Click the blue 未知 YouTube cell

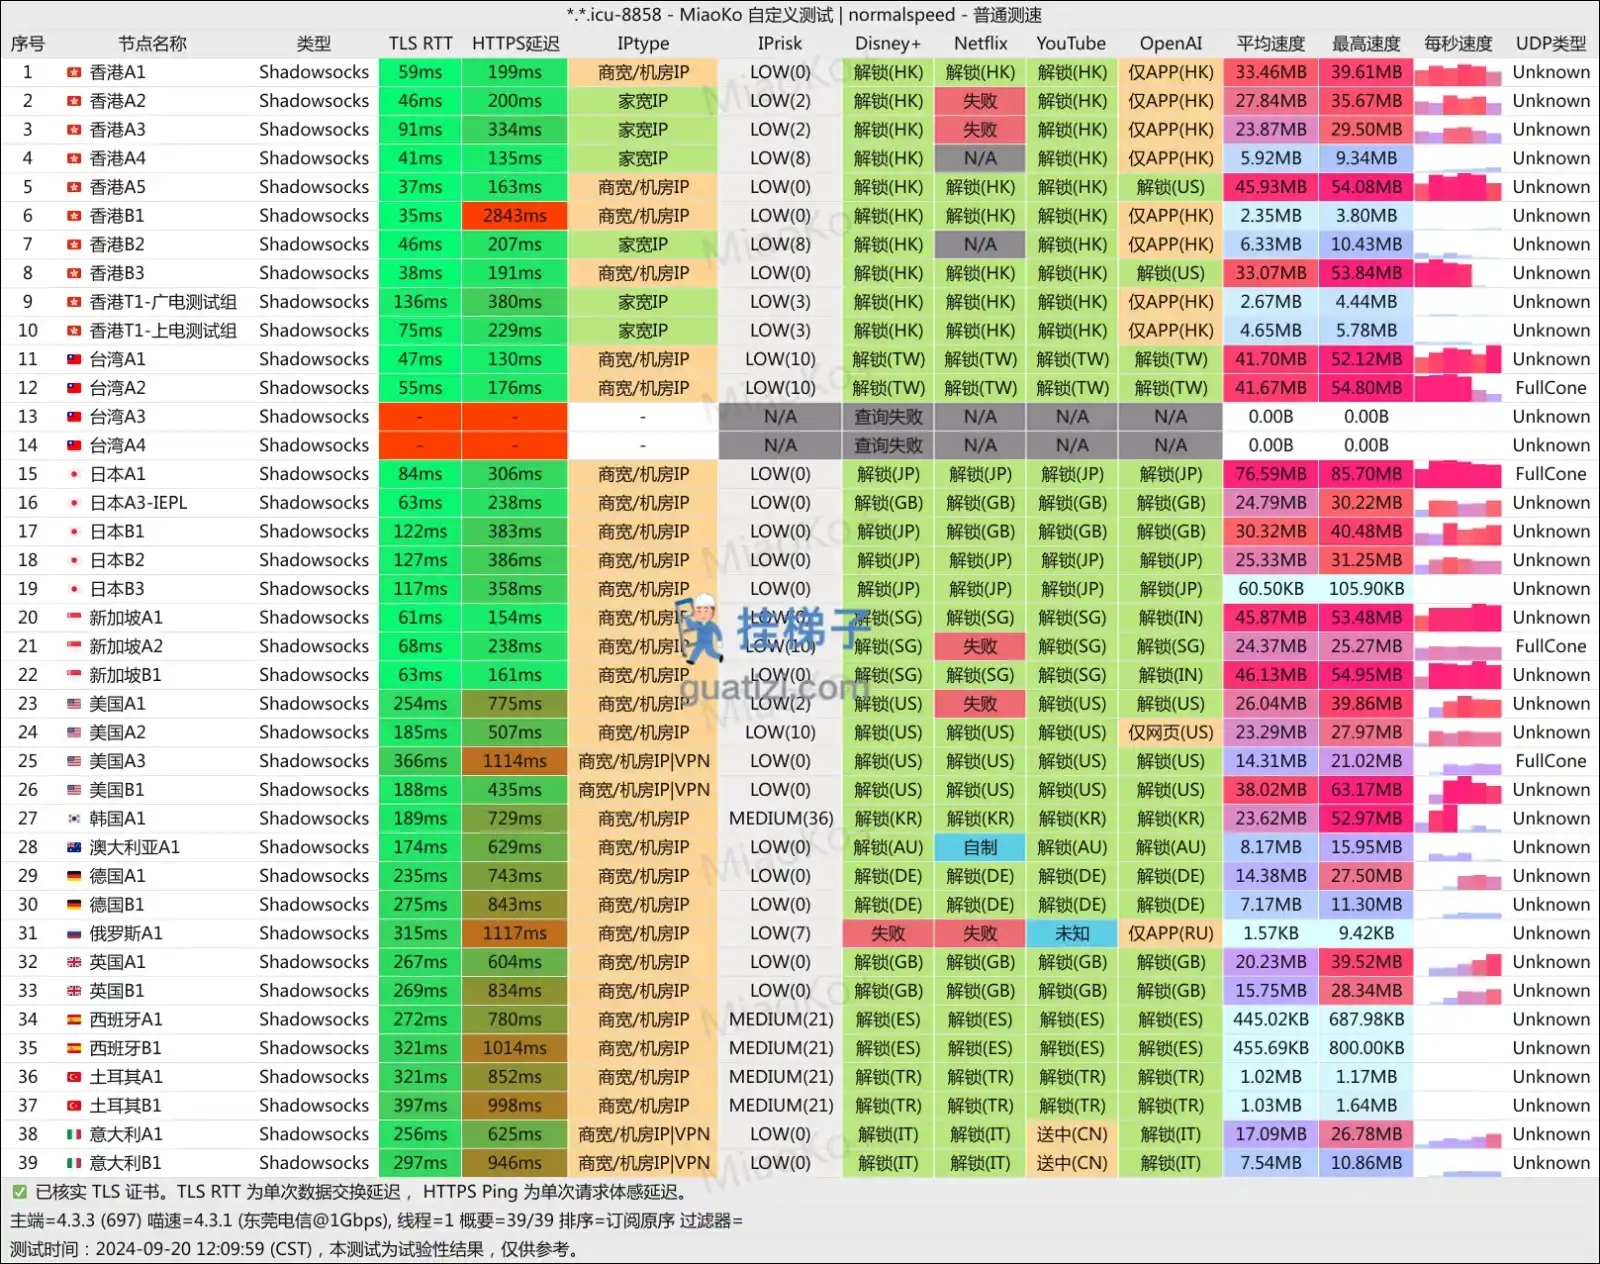coord(1072,933)
